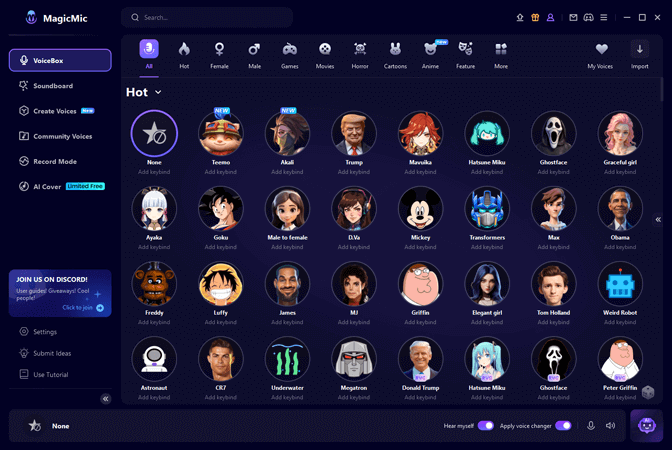Open the Discord icon in title bar

coord(588,17)
